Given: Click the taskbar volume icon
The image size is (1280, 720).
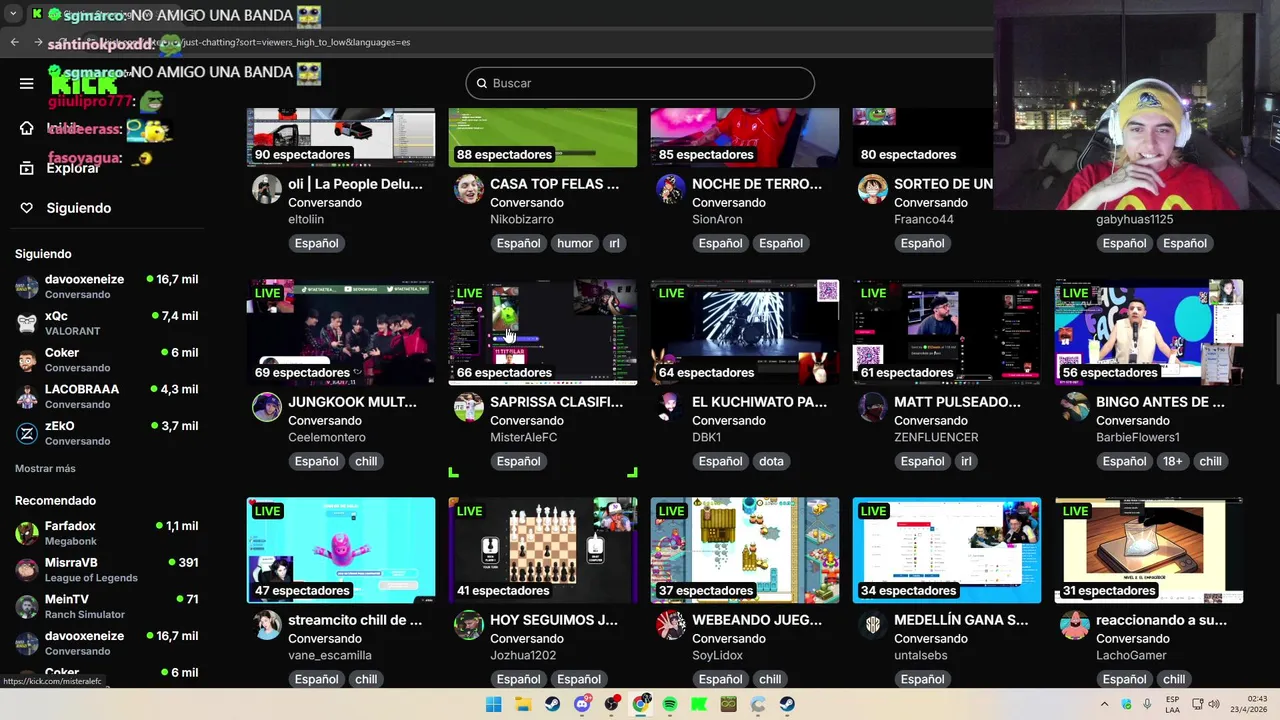Looking at the screenshot, I should (1214, 704).
